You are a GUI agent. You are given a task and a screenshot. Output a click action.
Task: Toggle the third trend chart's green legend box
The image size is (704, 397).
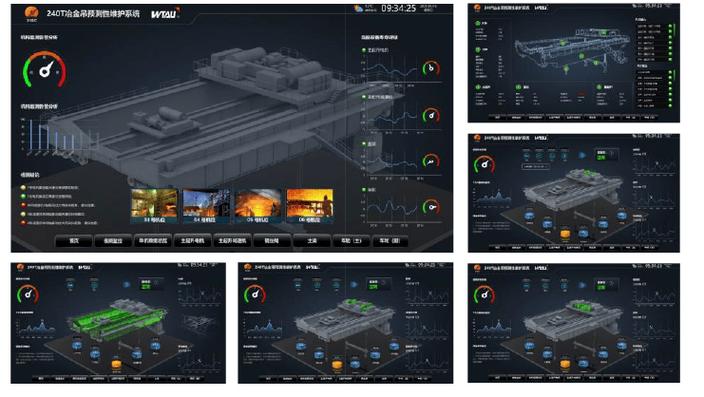pyautogui.click(x=364, y=144)
